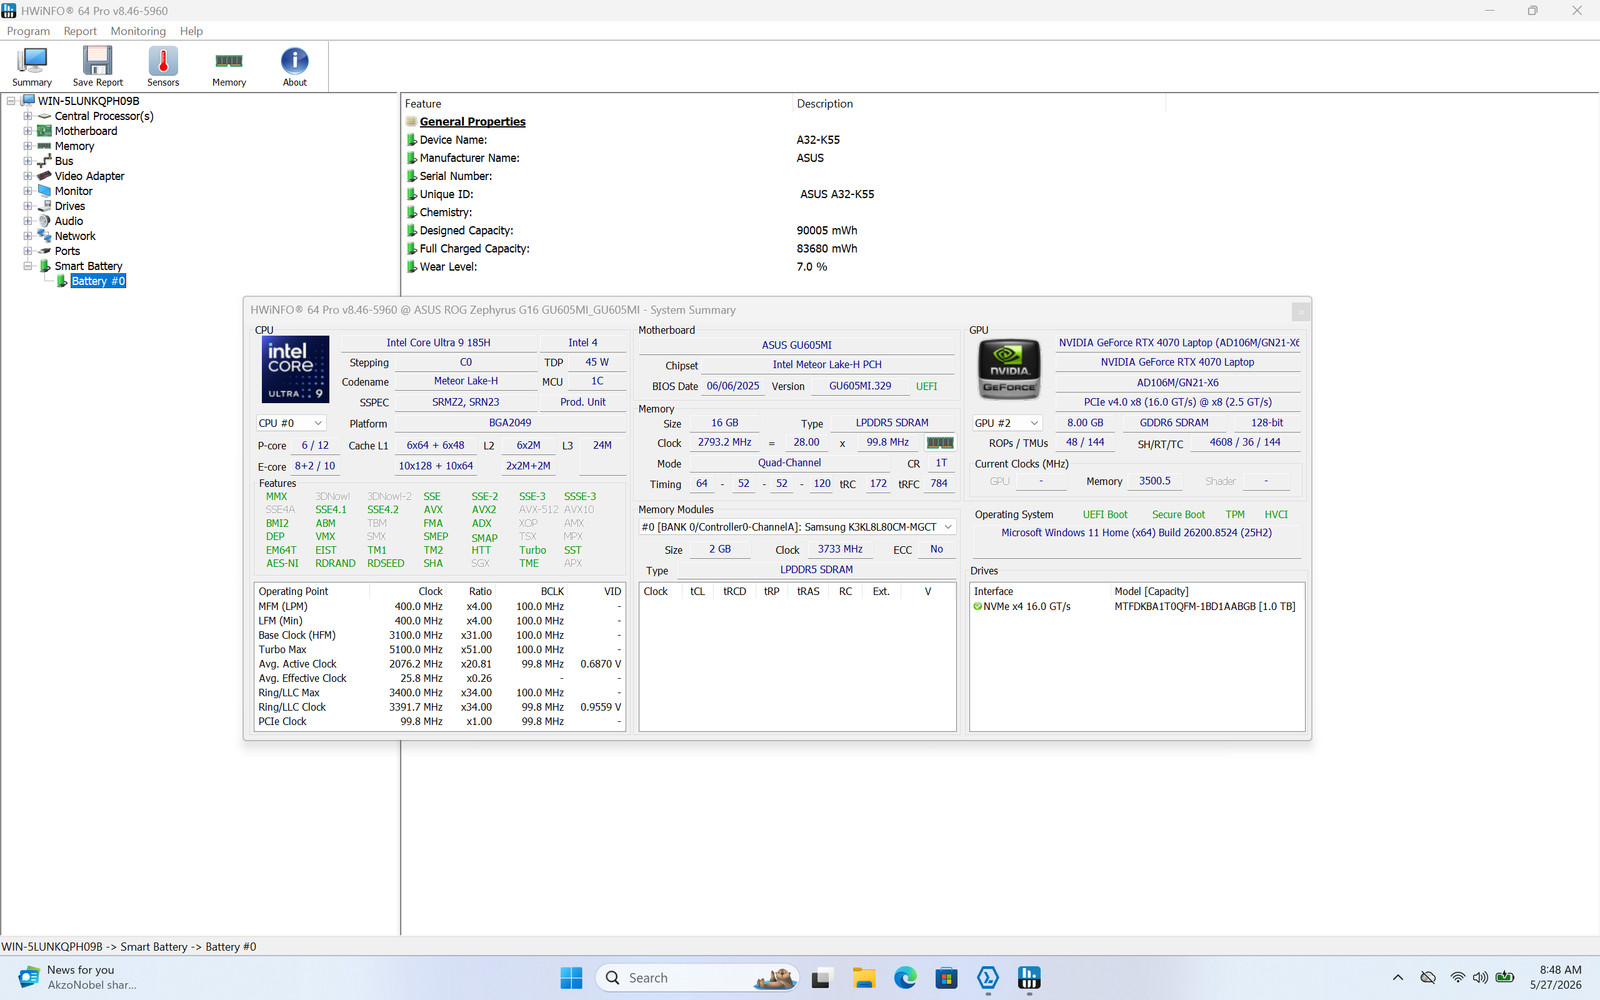Image resolution: width=1600 pixels, height=1000 pixels.
Task: Open the HWiNFO taskbar icon
Action: (1029, 978)
